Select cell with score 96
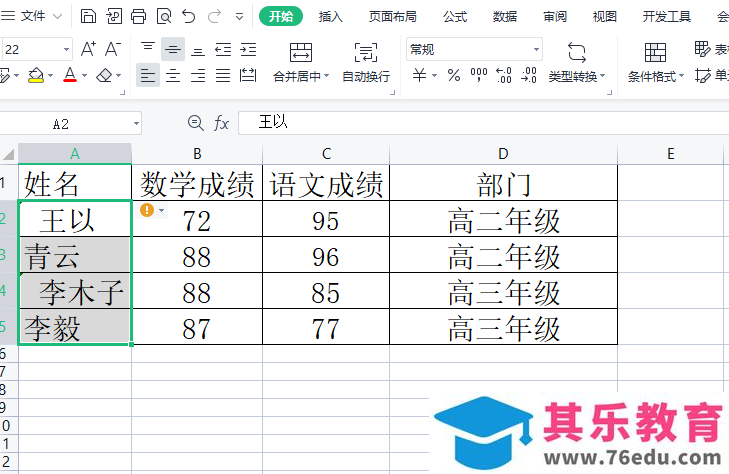This screenshot has width=729, height=474. click(325, 255)
